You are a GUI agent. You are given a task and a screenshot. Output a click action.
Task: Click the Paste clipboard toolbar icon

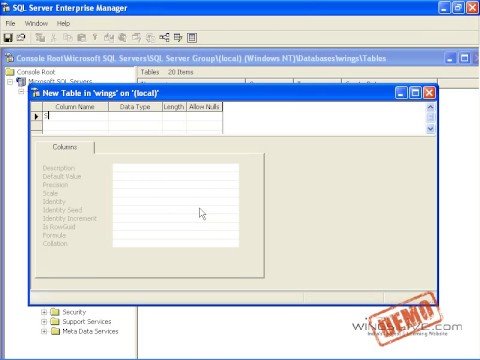click(x=81, y=38)
